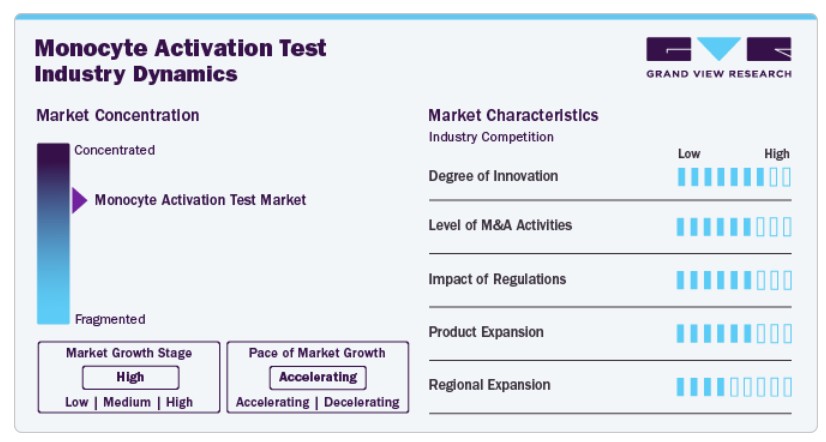Click the Monocyte Activation Test Market label
This screenshot has width=826, height=442.
(x=200, y=200)
